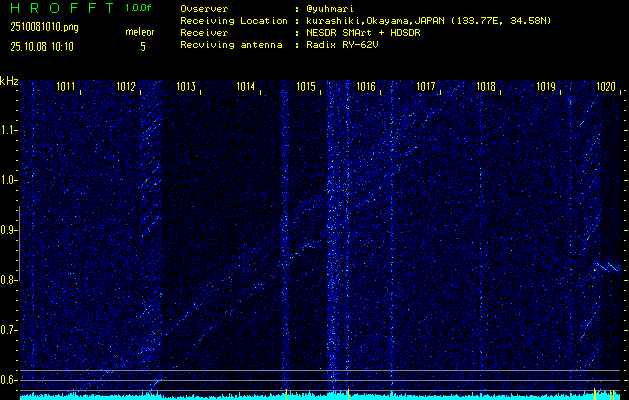Click the Radix RY-62V antenna value
Image resolution: width=629 pixels, height=400 pixels.
point(342,45)
